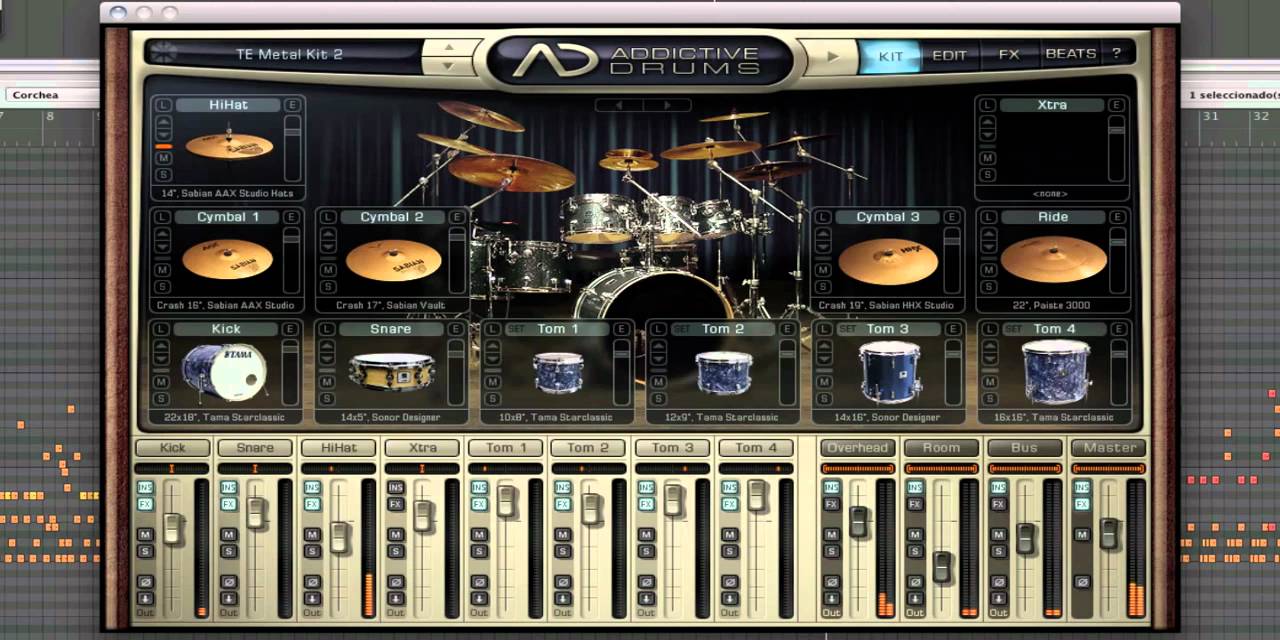Screen dimensions: 1280x640
Task: Toggle FX send on the HiHat channel
Action: point(312,504)
